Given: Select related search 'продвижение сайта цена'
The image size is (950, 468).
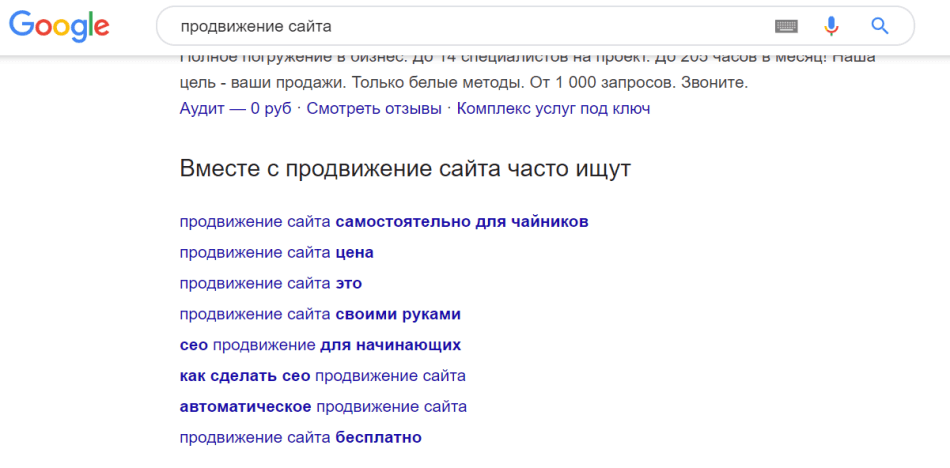Looking at the screenshot, I should [277, 253].
